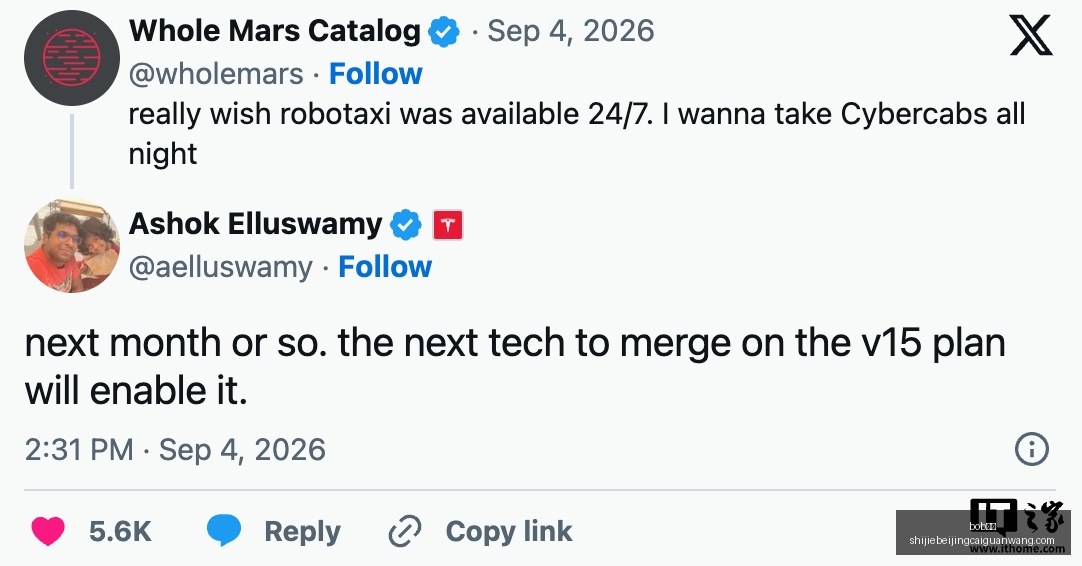Open the 2:31 PM Sep 4, 2026 timestamp
The width and height of the screenshot is (1082, 566).
click(x=175, y=449)
